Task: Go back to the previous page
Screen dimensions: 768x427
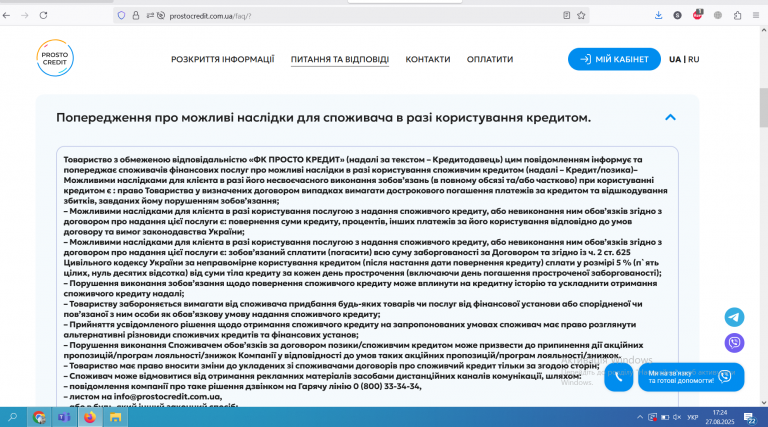Action: click(x=6, y=16)
